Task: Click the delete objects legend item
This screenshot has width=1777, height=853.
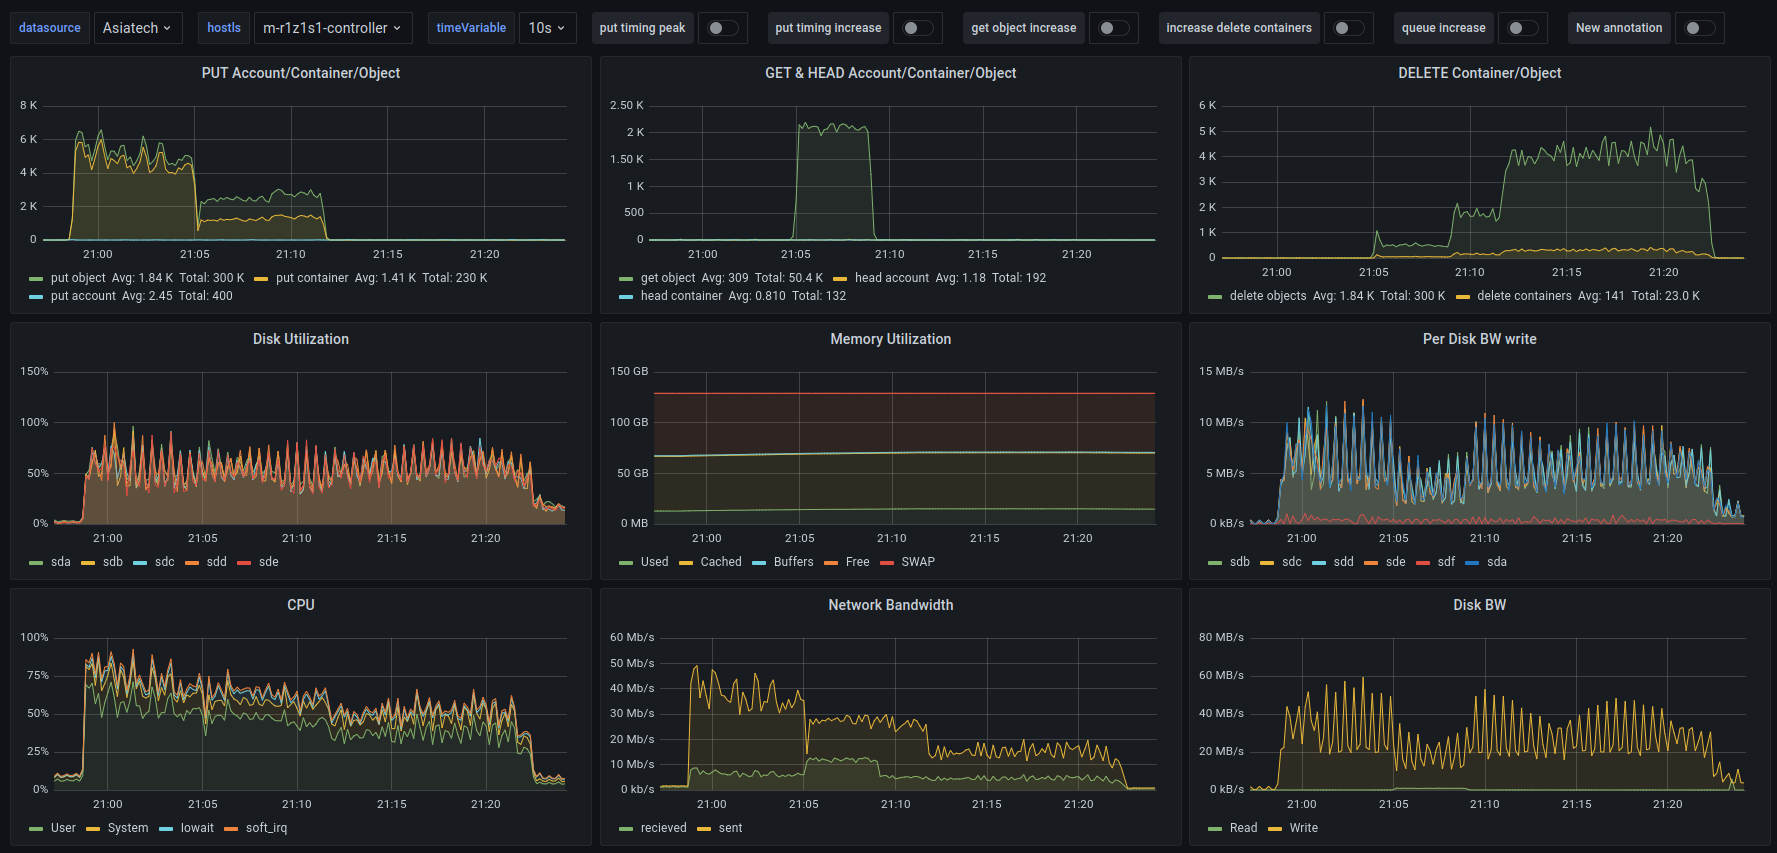Action: [1267, 296]
